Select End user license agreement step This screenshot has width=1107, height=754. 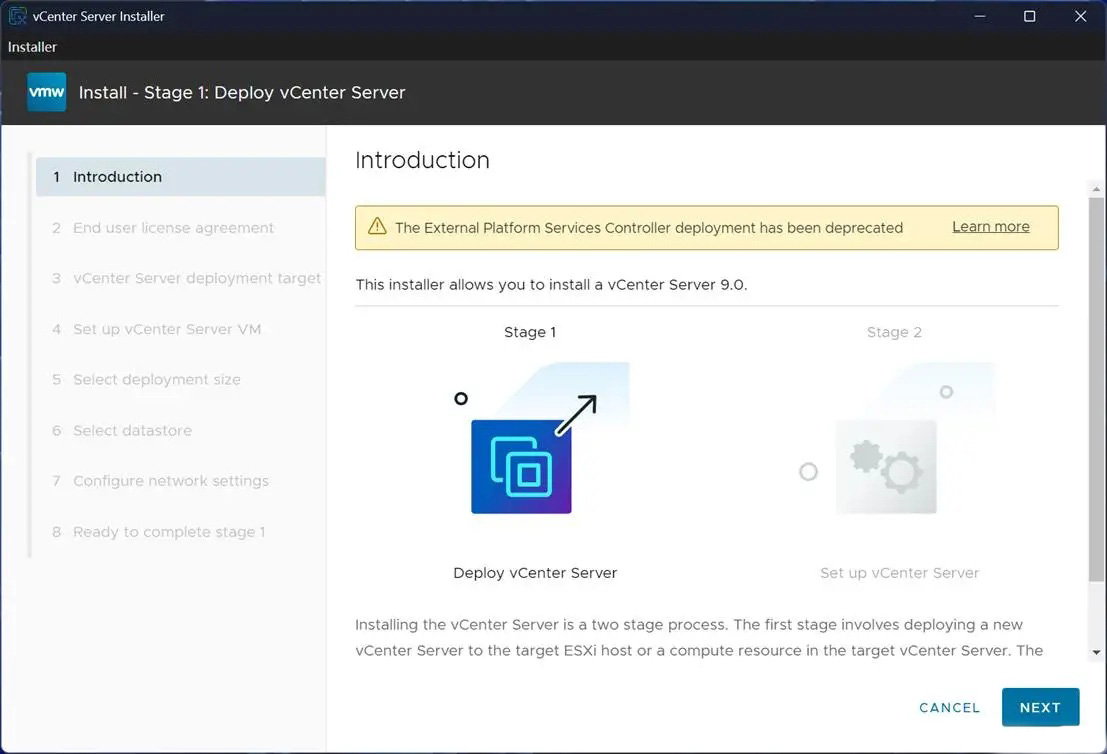click(x=173, y=227)
